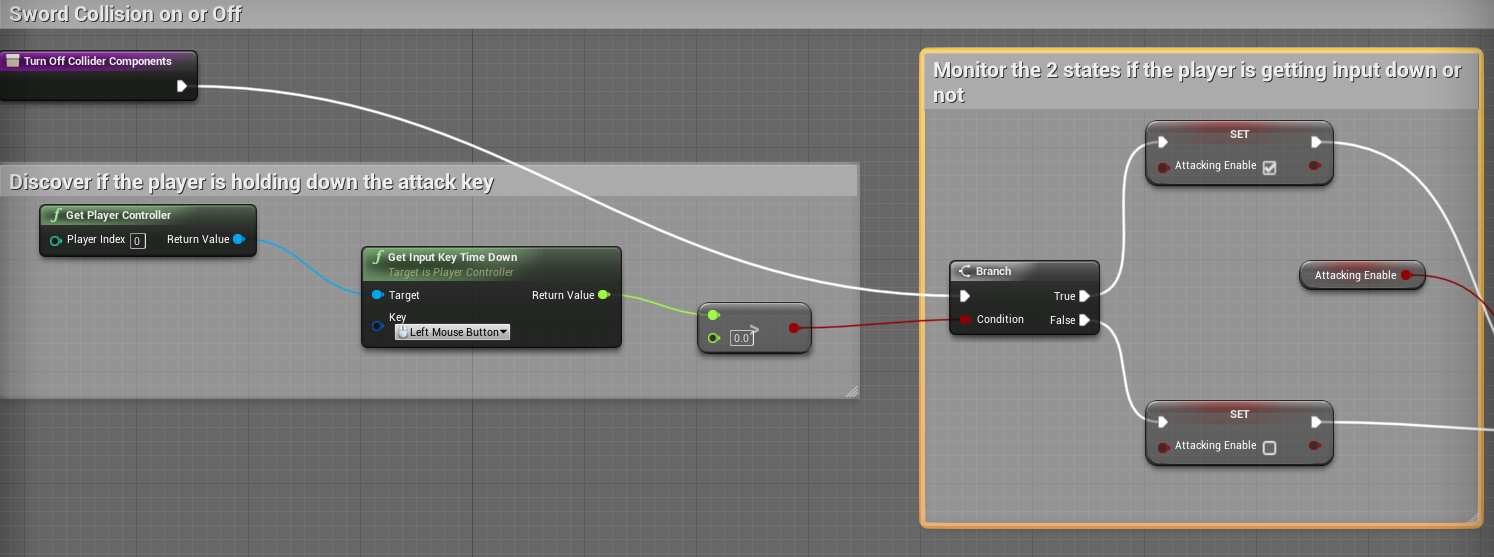1494x557 pixels.
Task: Uncheck Attacking Enable in the upper SET node
Action: (1269, 167)
